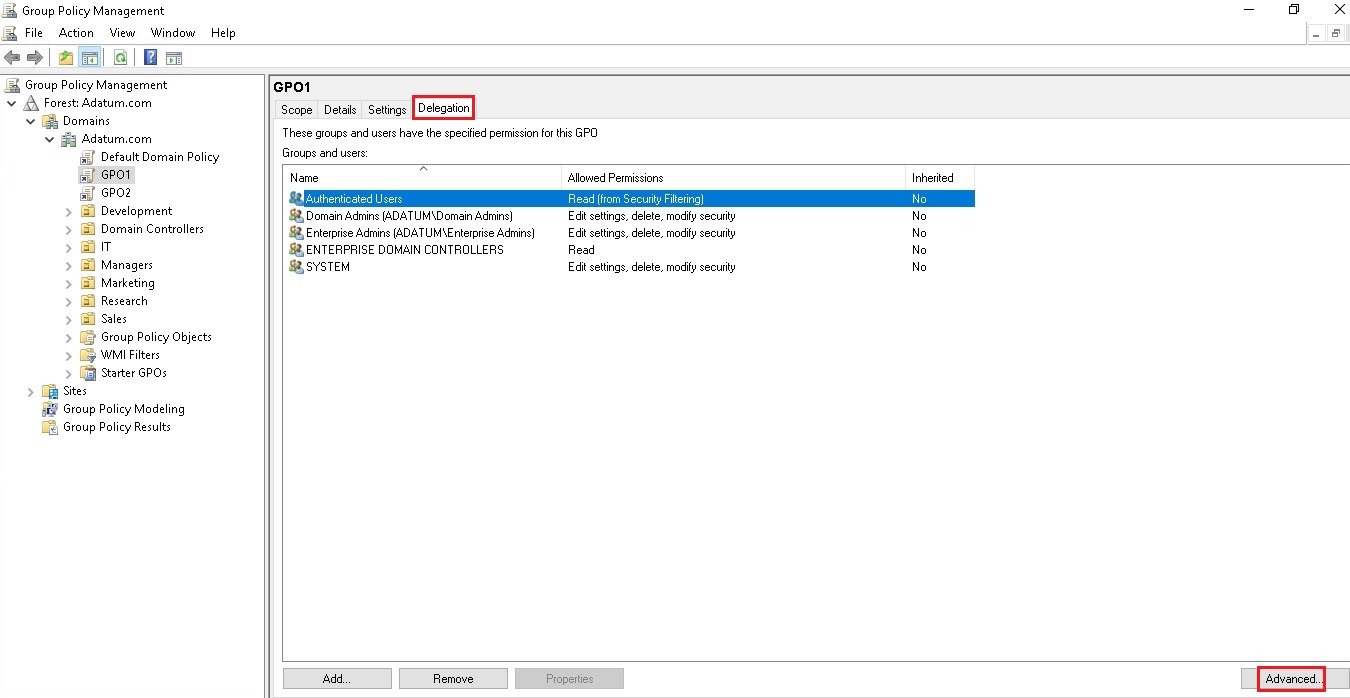Click the Add... button

point(337,679)
